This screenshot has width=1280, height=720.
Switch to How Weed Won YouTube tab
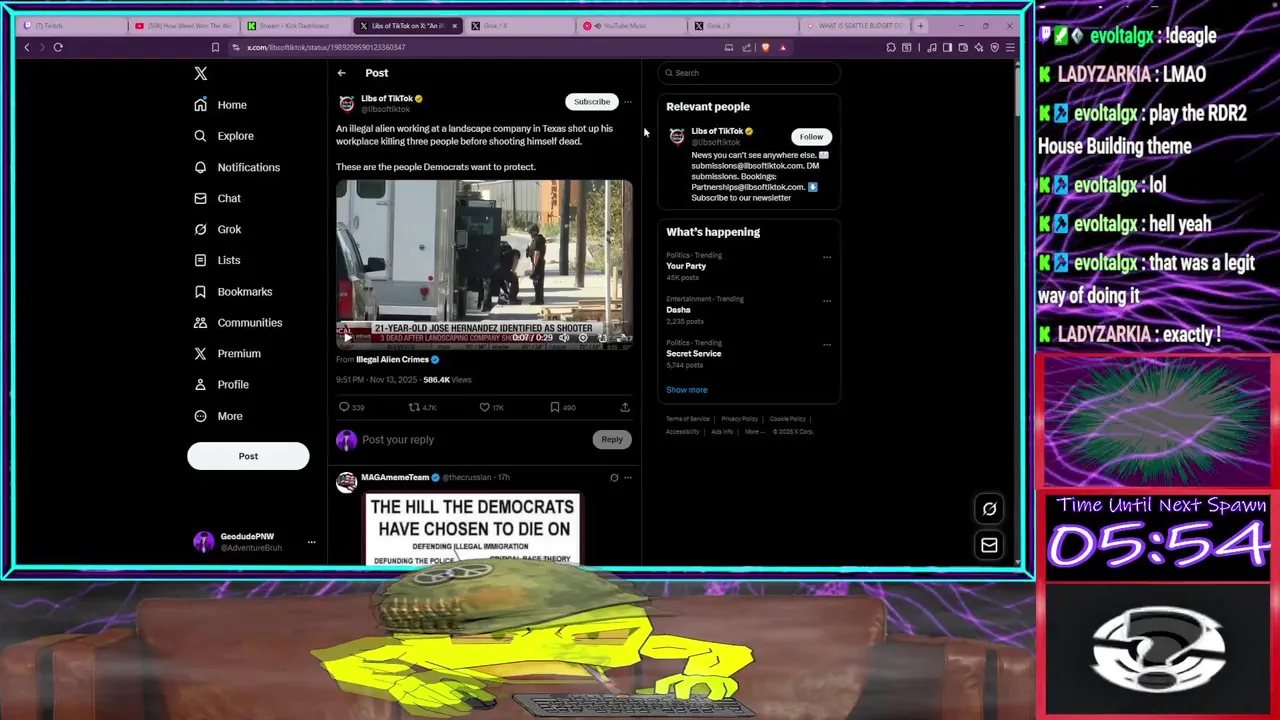pyautogui.click(x=184, y=26)
